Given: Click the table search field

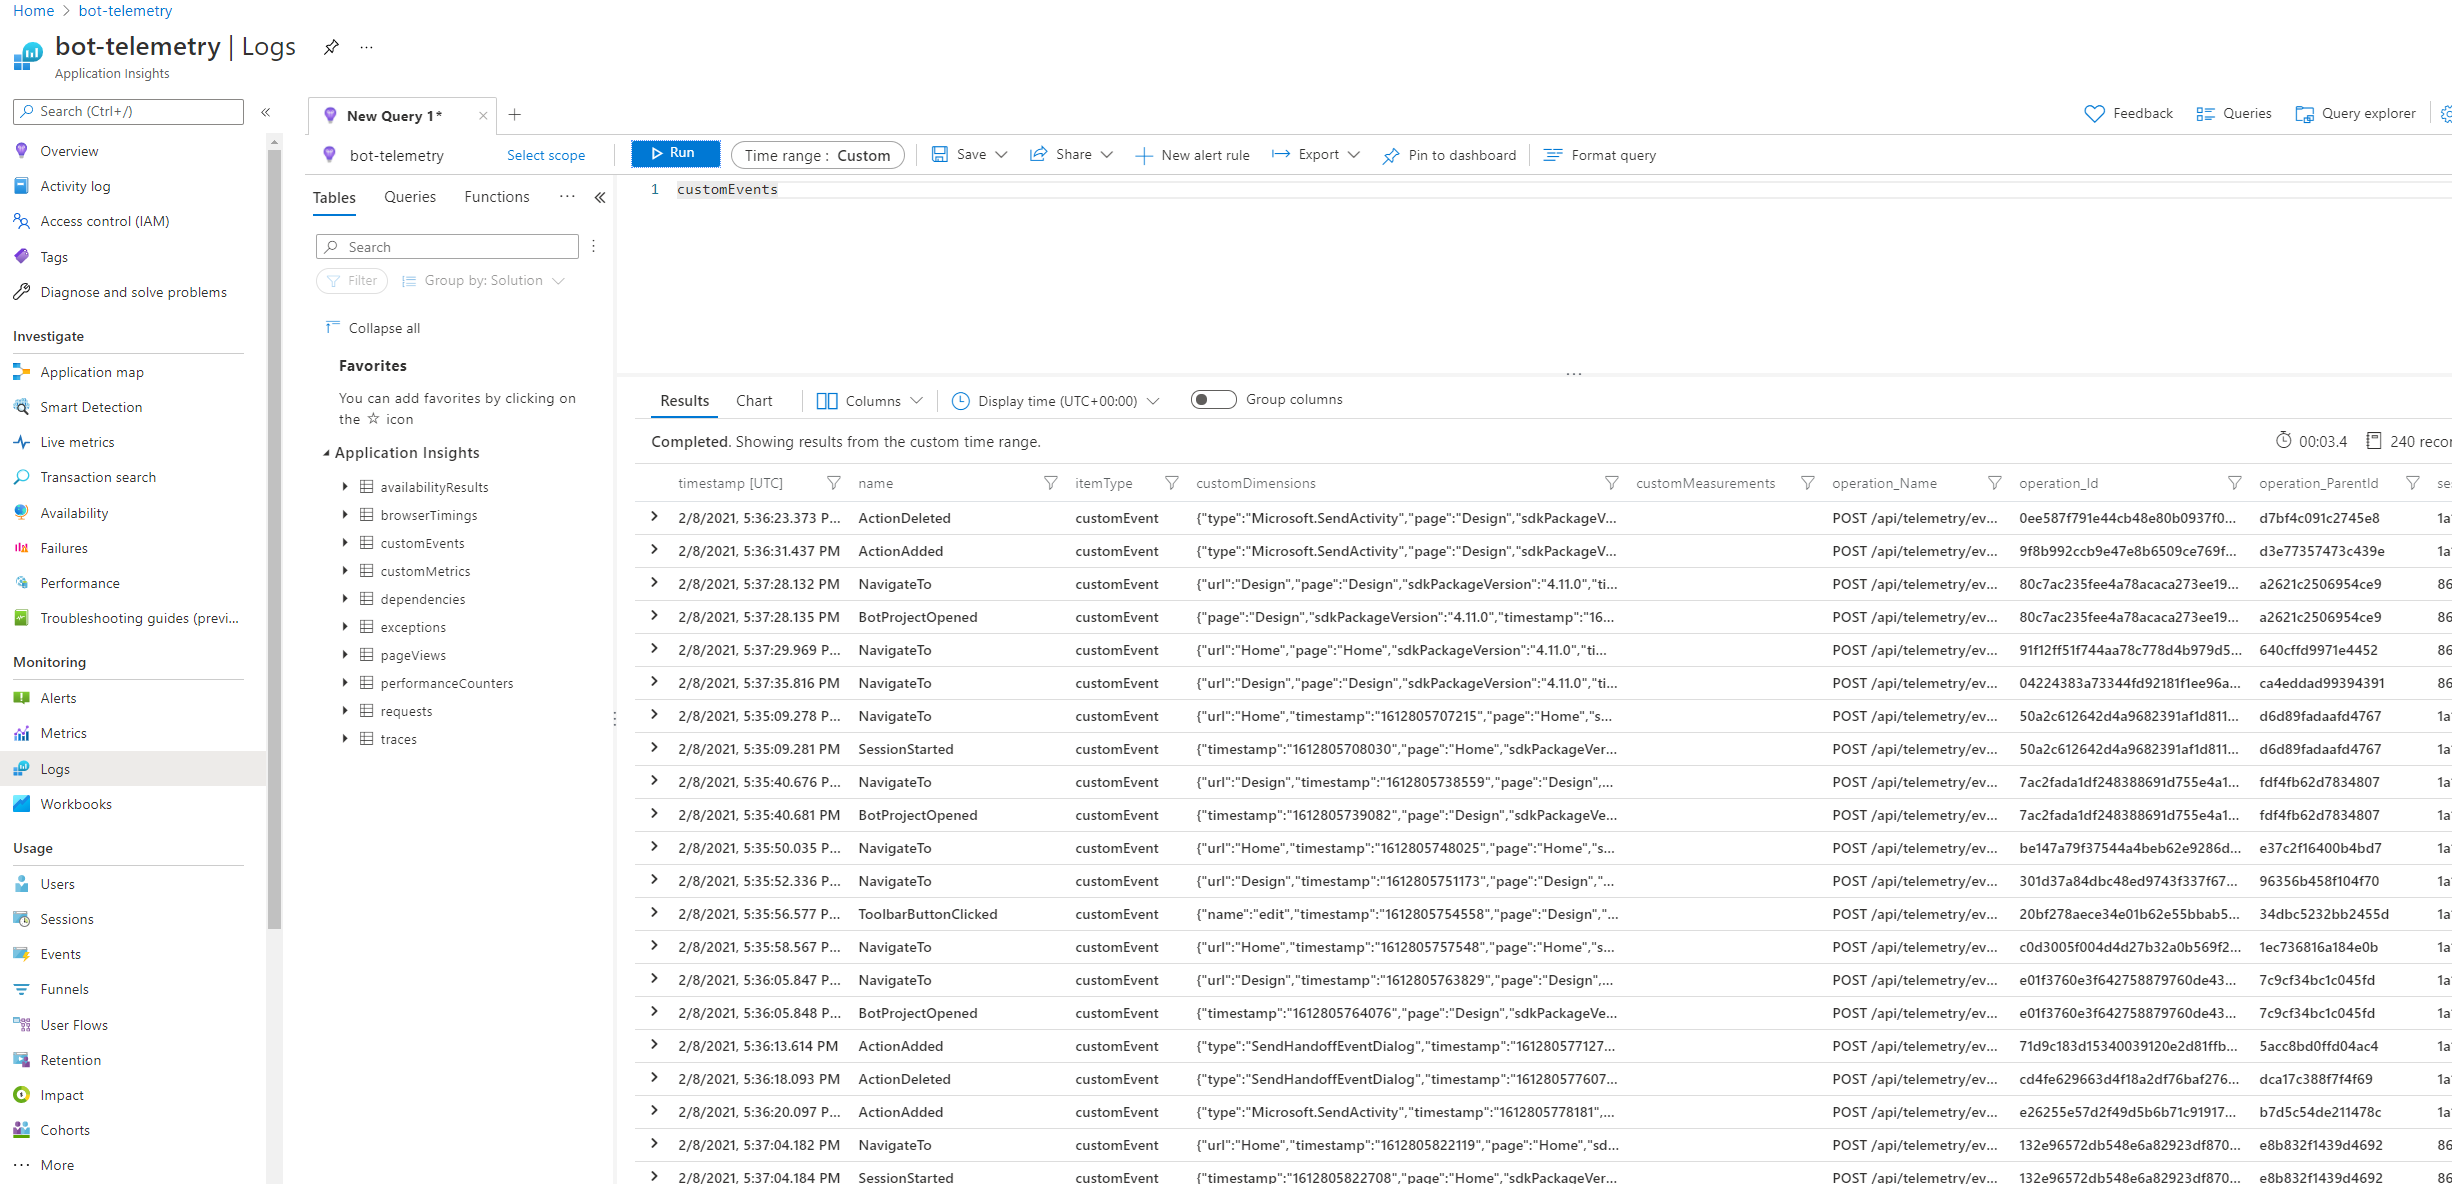Looking at the screenshot, I should click(446, 246).
